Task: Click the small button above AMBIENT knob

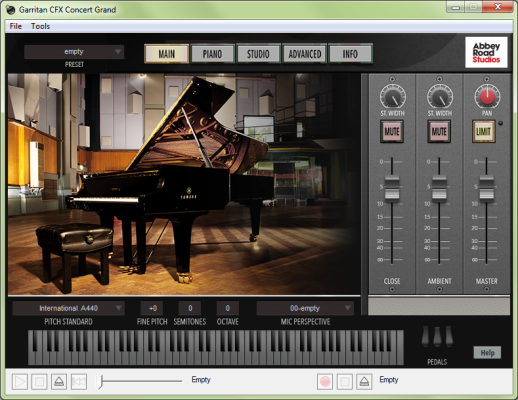Action: tap(439, 79)
